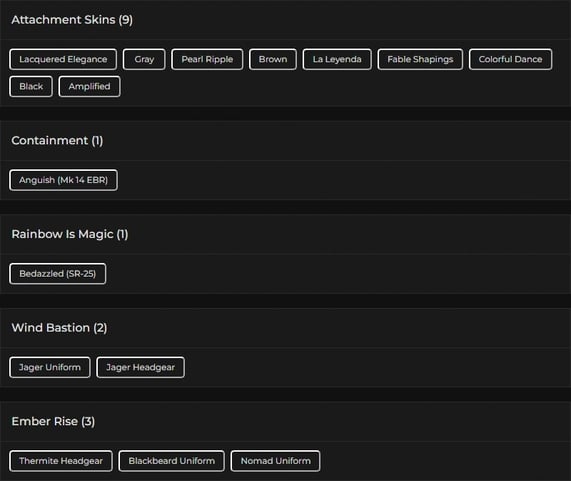Choose the Black attachment skin tag
This screenshot has width=571, height=481.
[x=31, y=87]
